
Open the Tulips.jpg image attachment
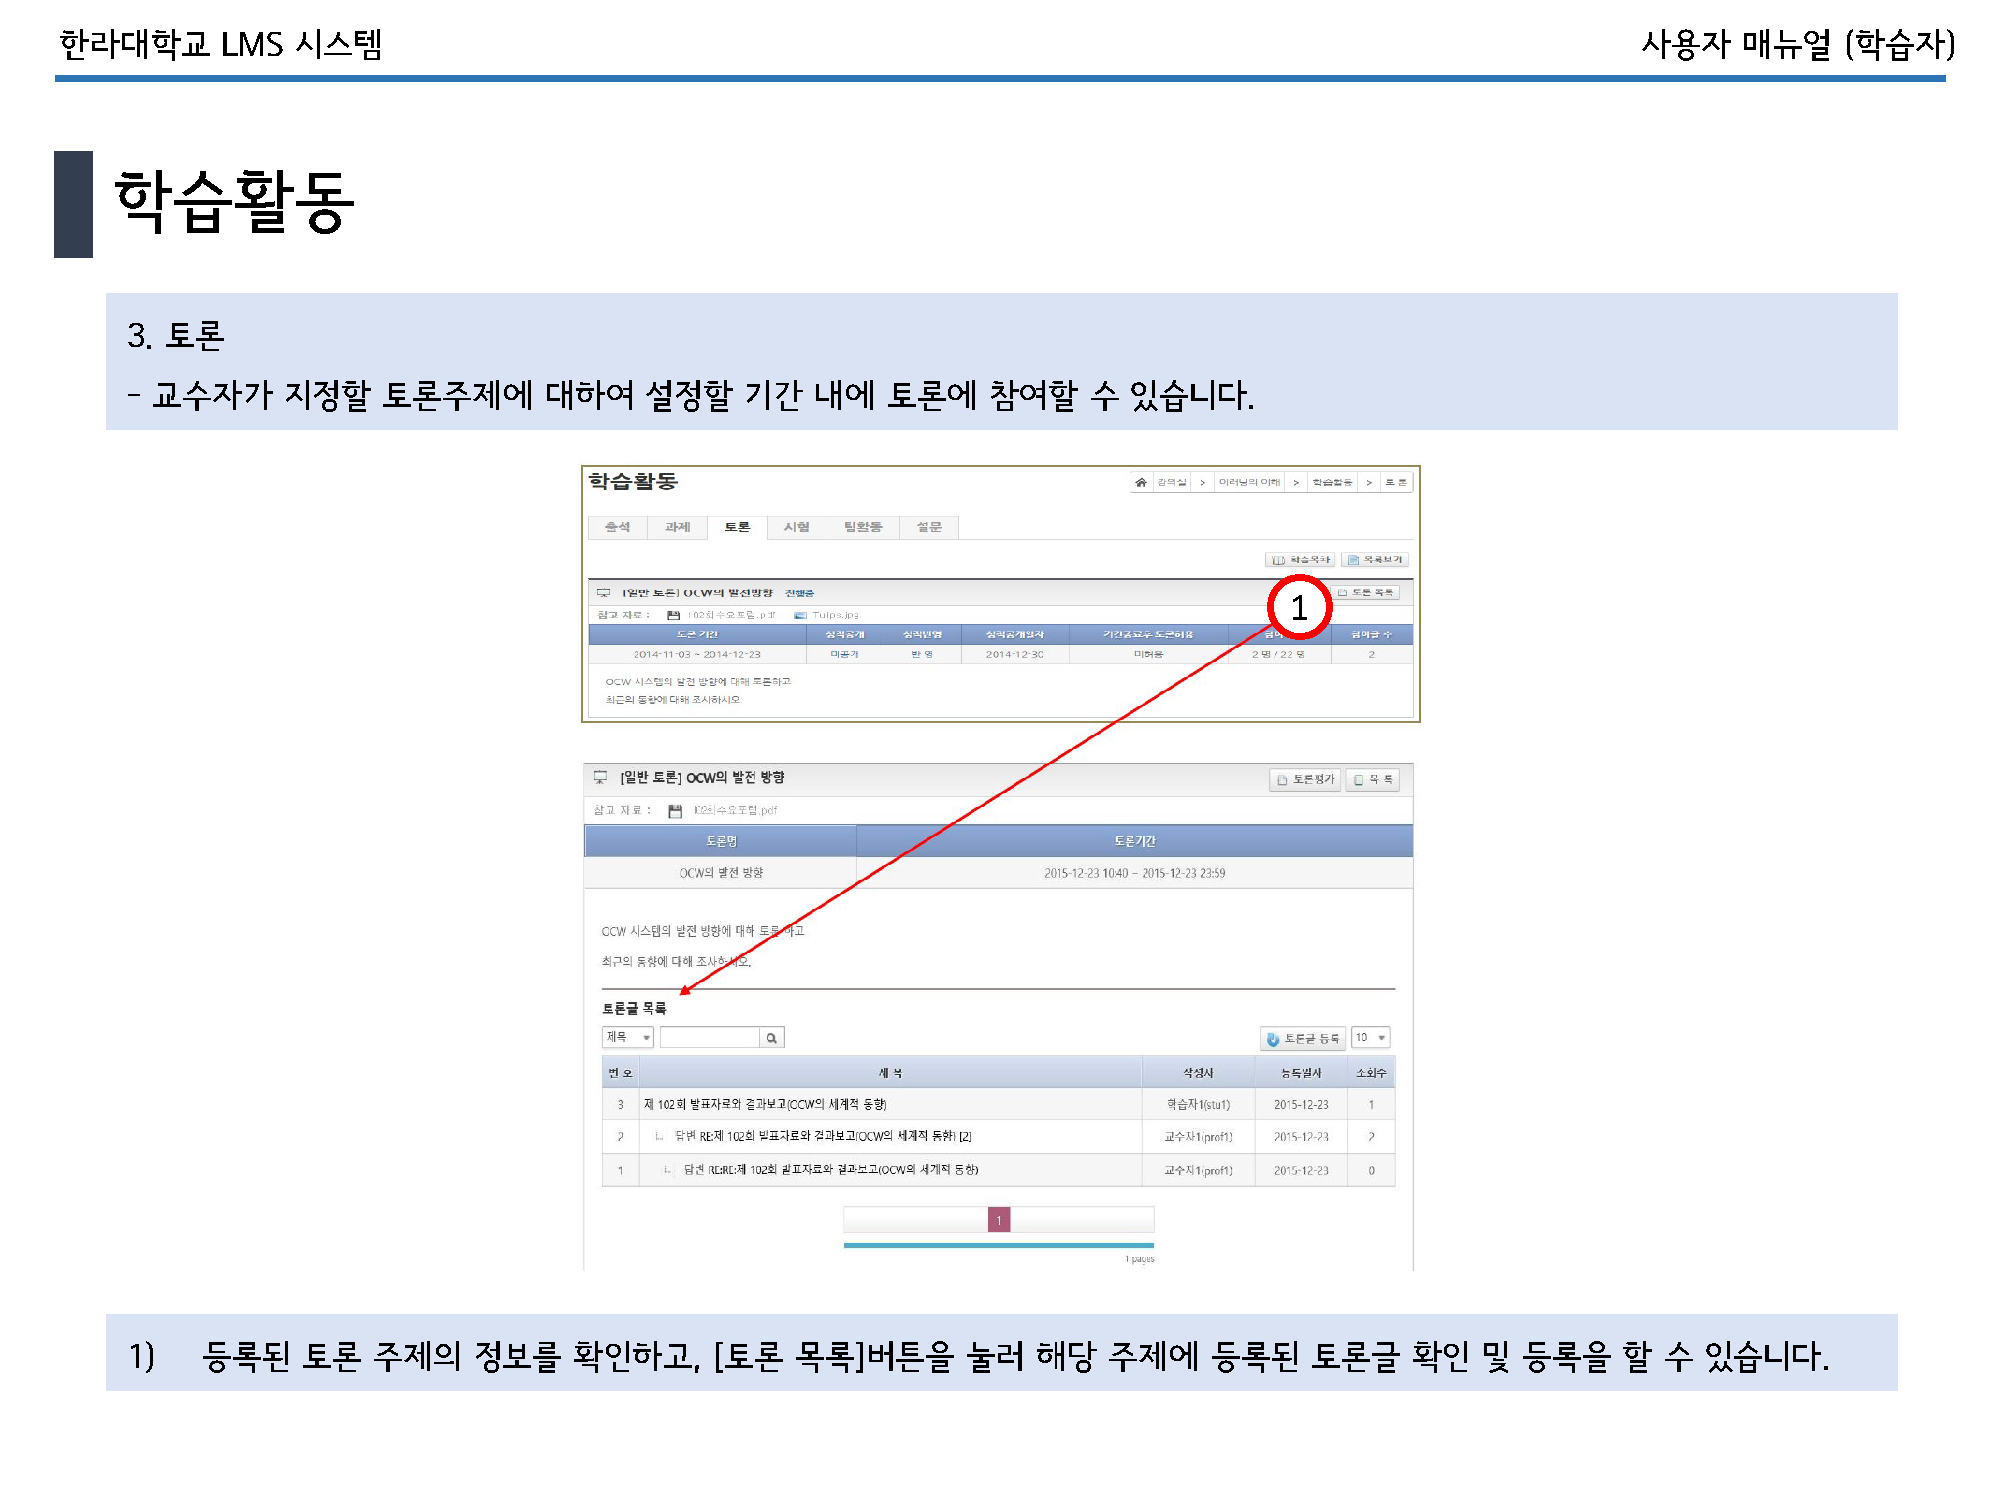pyautogui.click(x=834, y=615)
